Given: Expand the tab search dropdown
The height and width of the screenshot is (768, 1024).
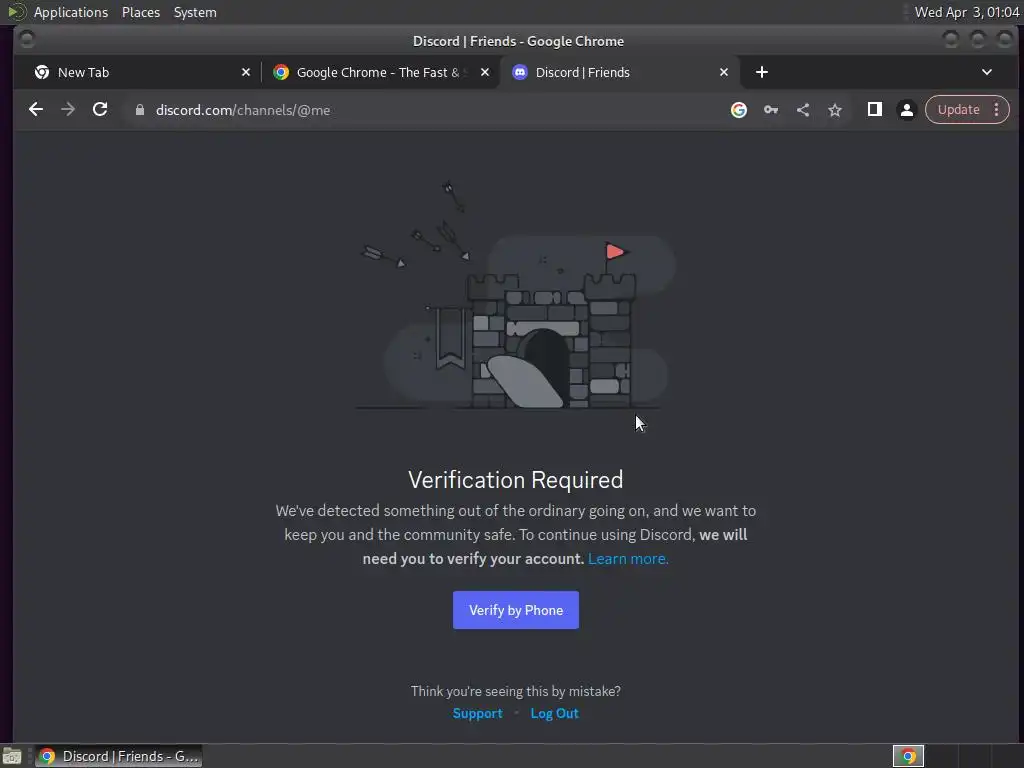Looking at the screenshot, I should pyautogui.click(x=987, y=72).
